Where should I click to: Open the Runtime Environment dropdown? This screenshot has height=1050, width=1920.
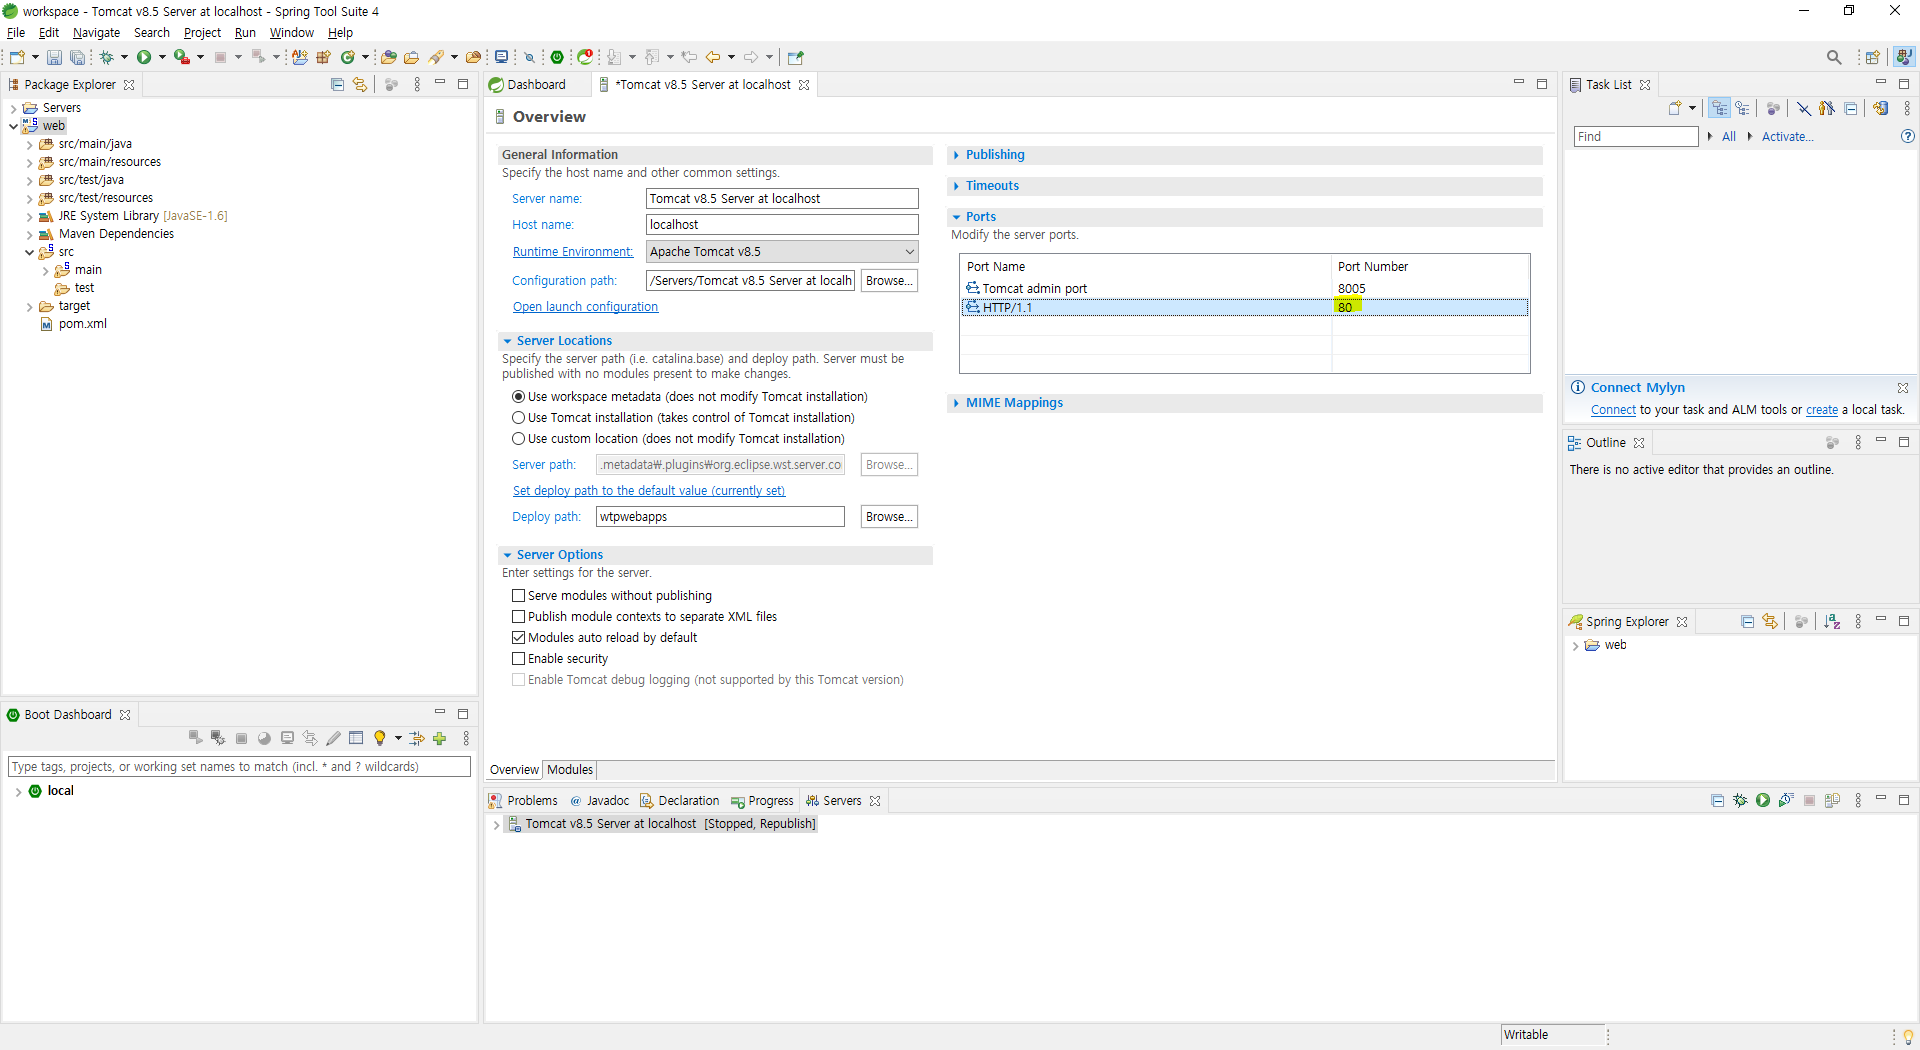(x=782, y=252)
